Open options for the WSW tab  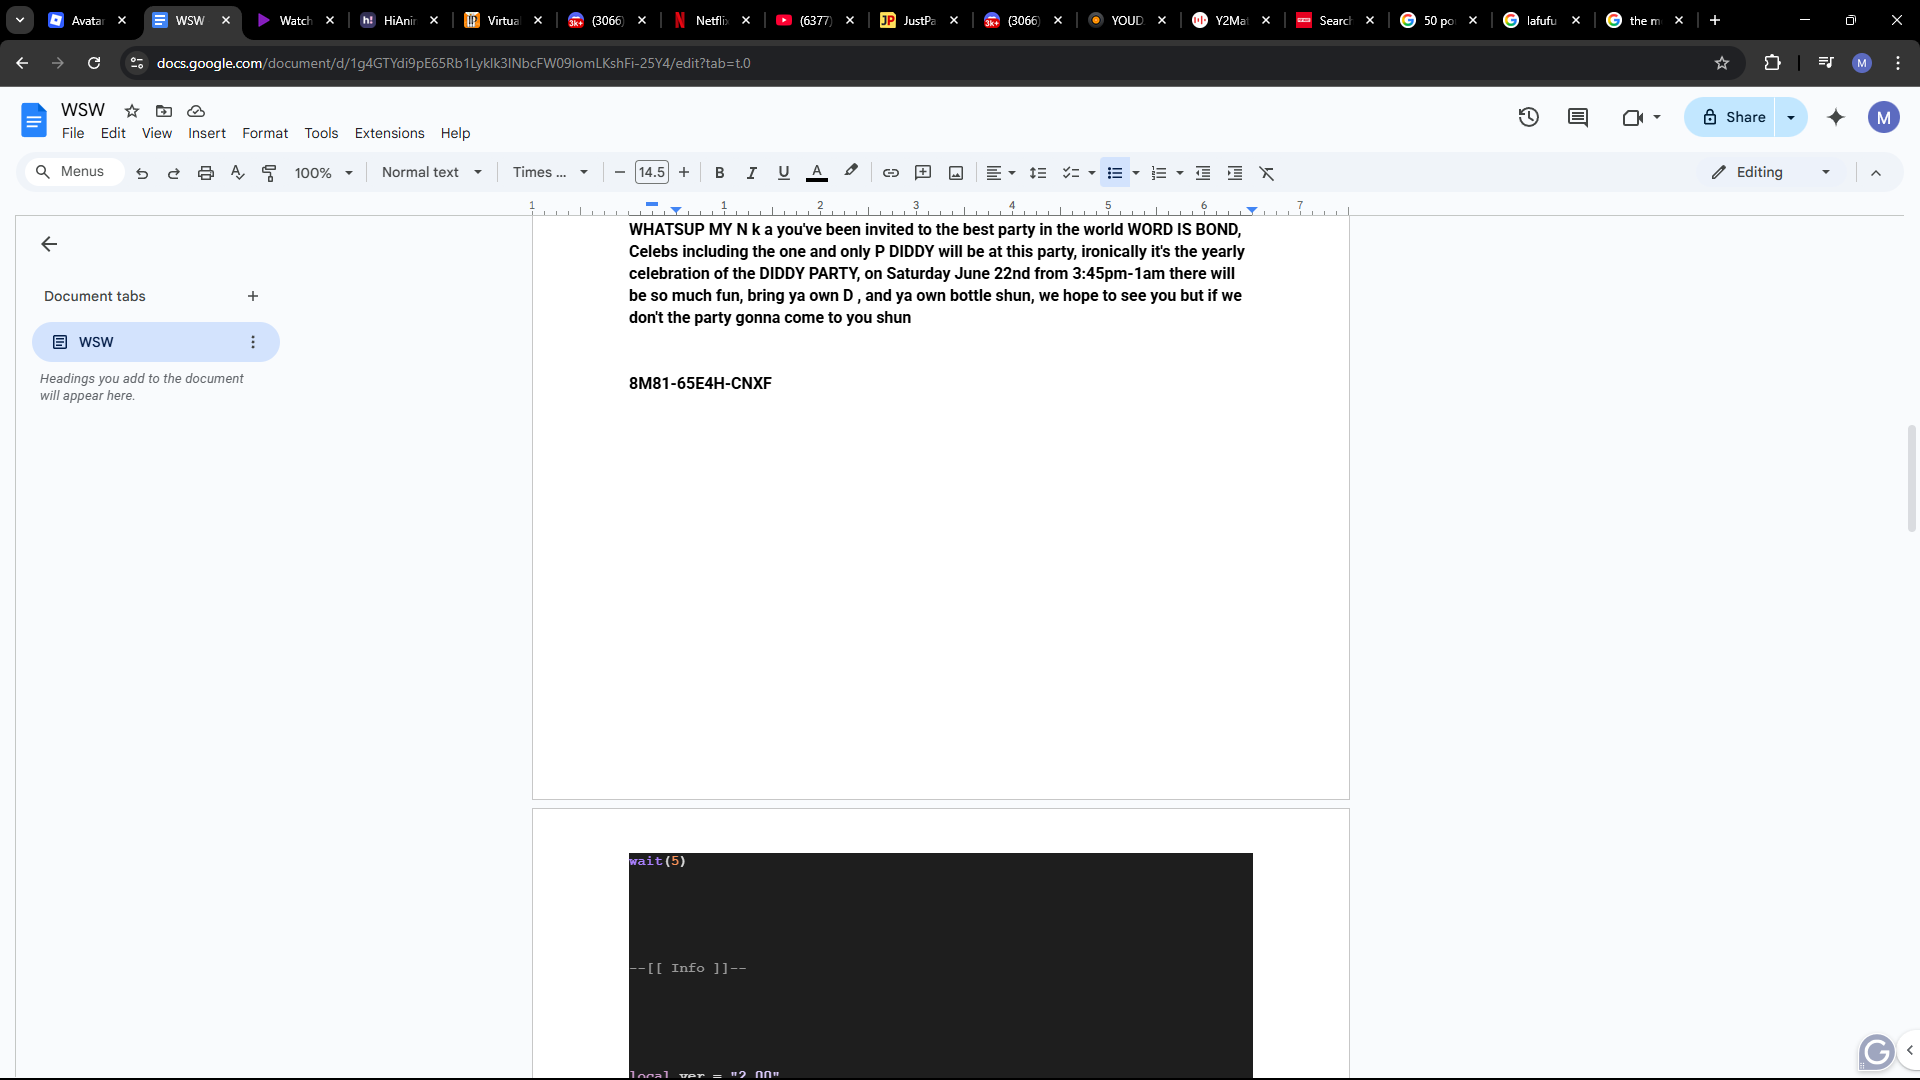253,342
